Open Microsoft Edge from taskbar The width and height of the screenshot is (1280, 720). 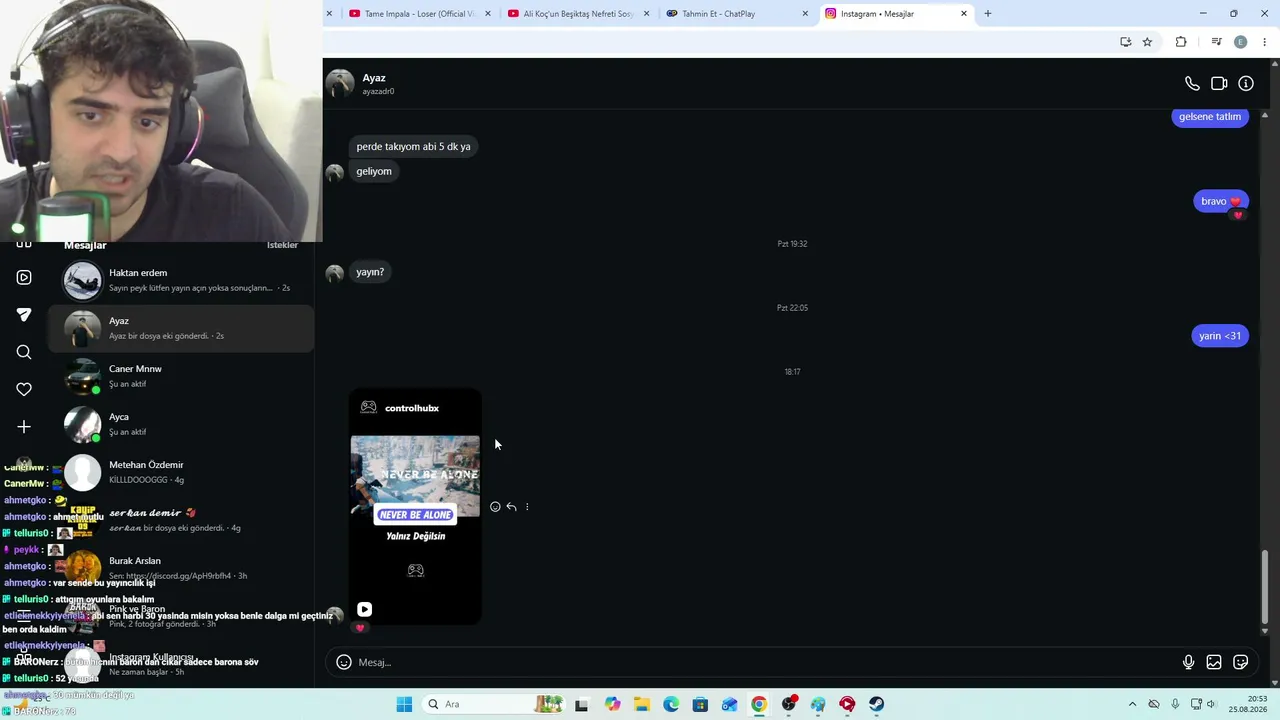[x=670, y=704]
